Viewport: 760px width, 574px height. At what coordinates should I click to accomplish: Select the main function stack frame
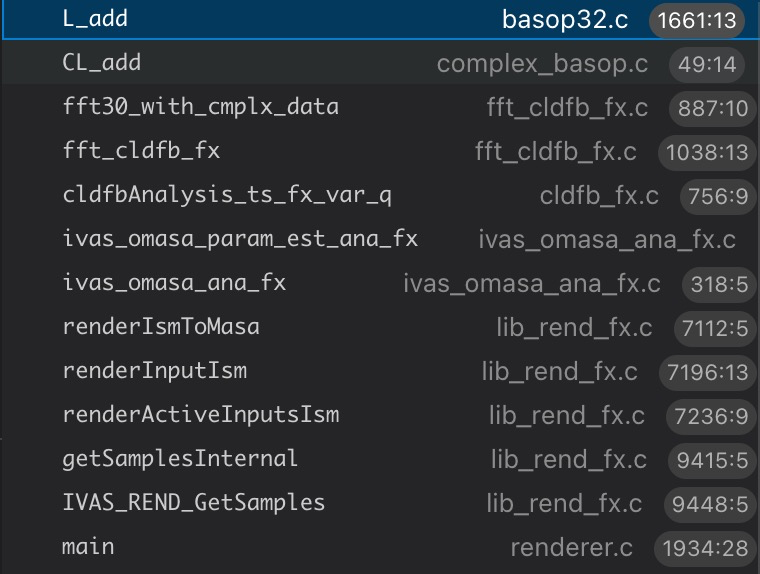pos(88,547)
